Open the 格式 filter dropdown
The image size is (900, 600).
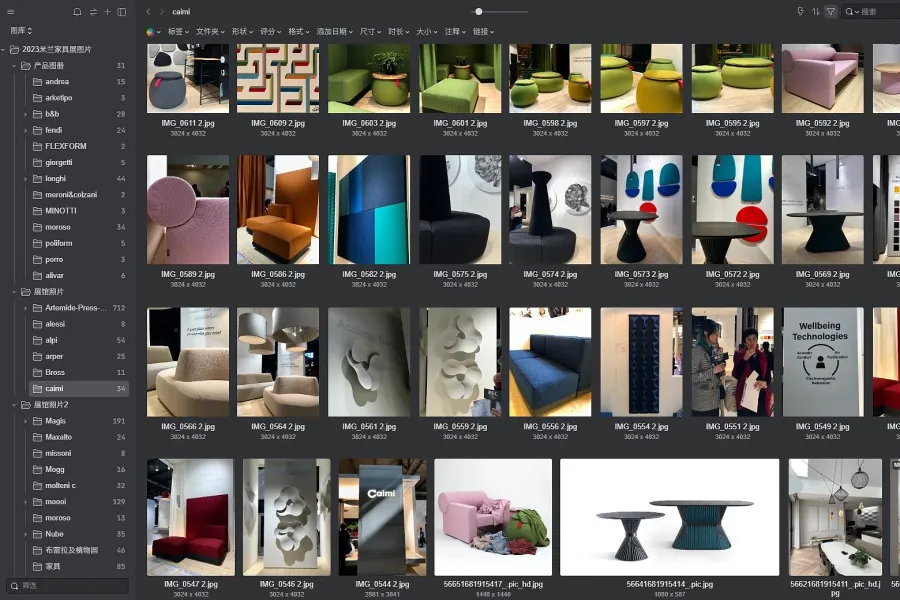[x=298, y=32]
